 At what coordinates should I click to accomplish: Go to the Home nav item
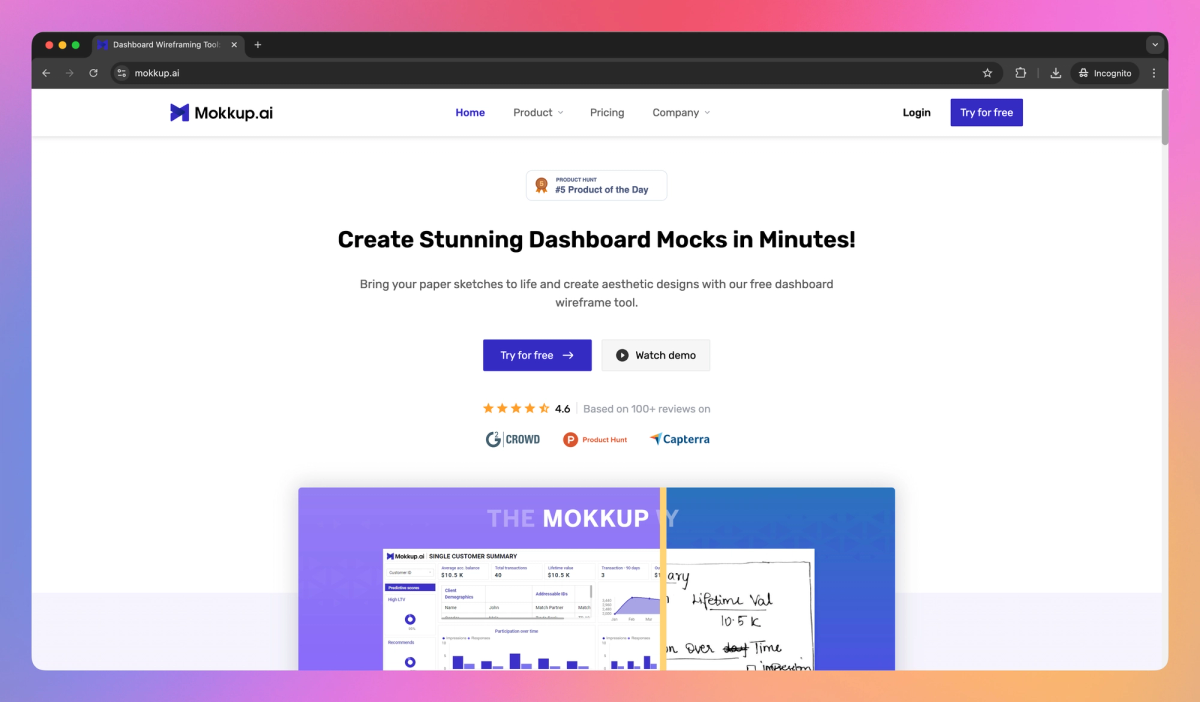[x=470, y=113]
